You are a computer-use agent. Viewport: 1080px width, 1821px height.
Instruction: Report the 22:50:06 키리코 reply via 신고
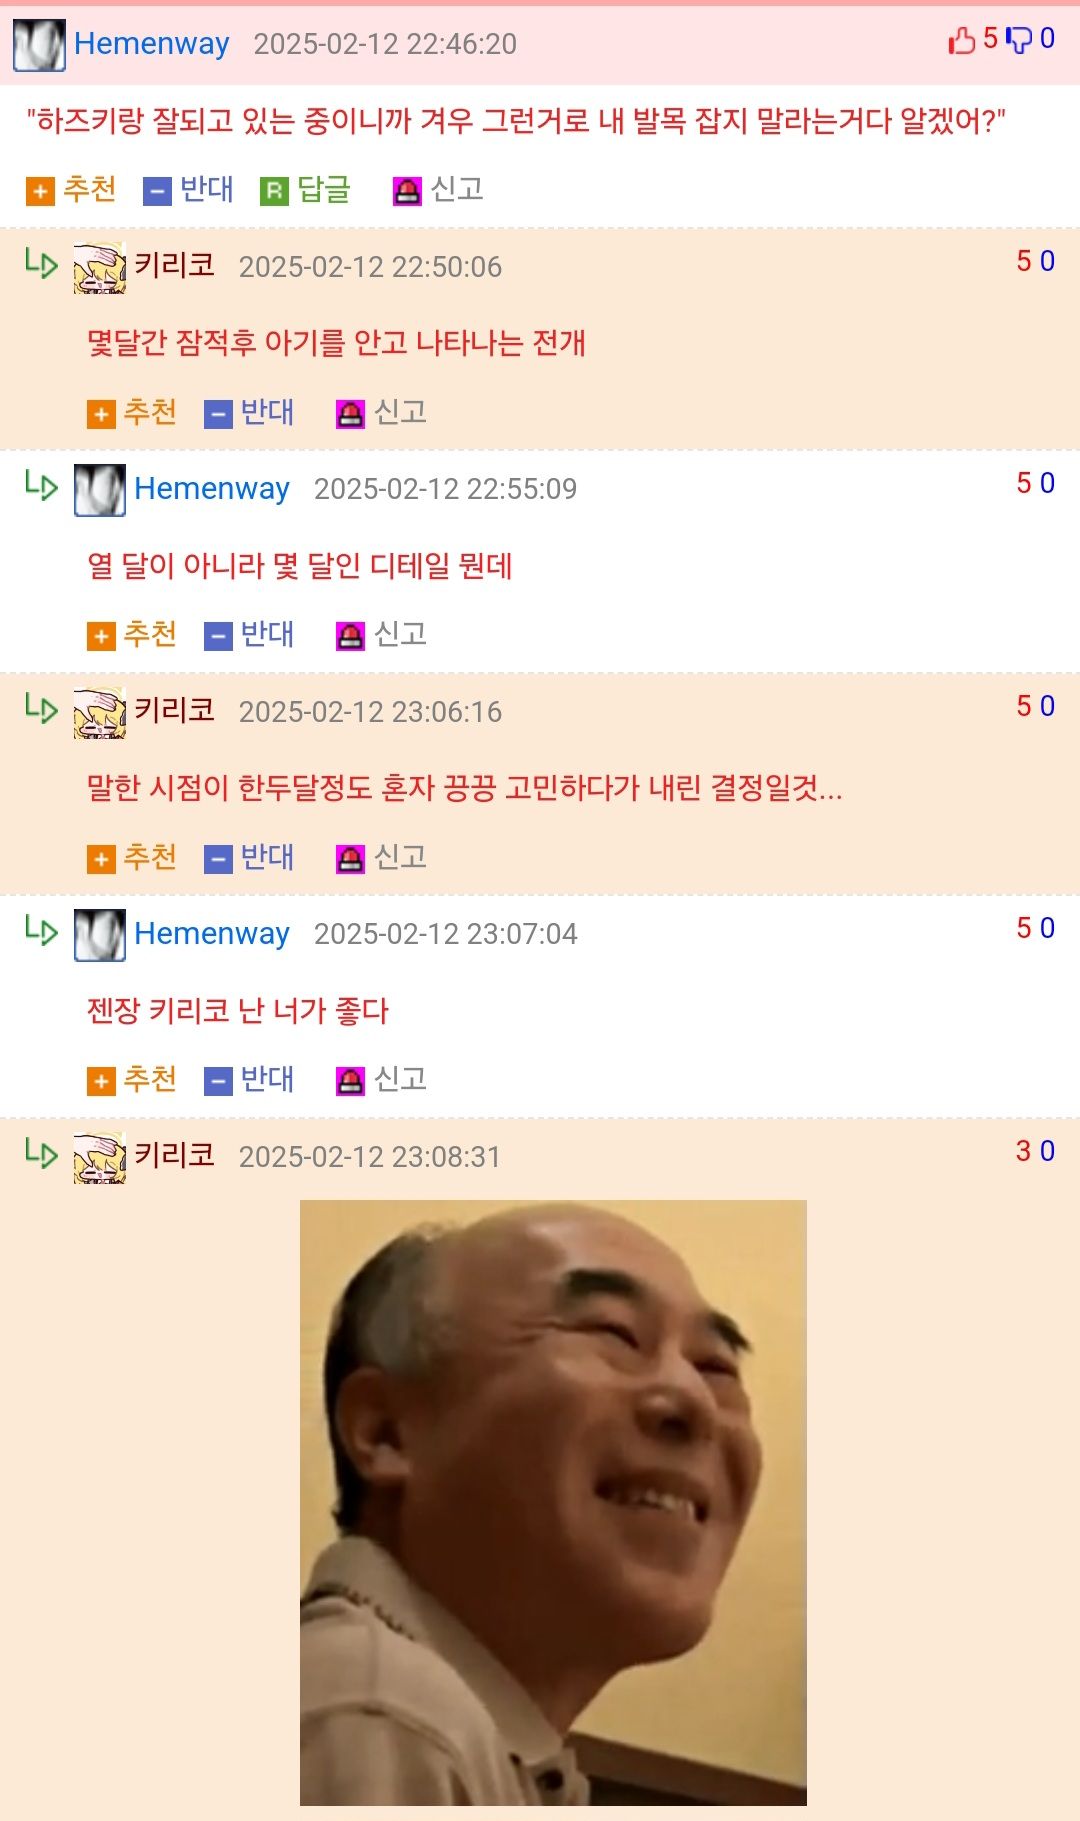(x=381, y=413)
